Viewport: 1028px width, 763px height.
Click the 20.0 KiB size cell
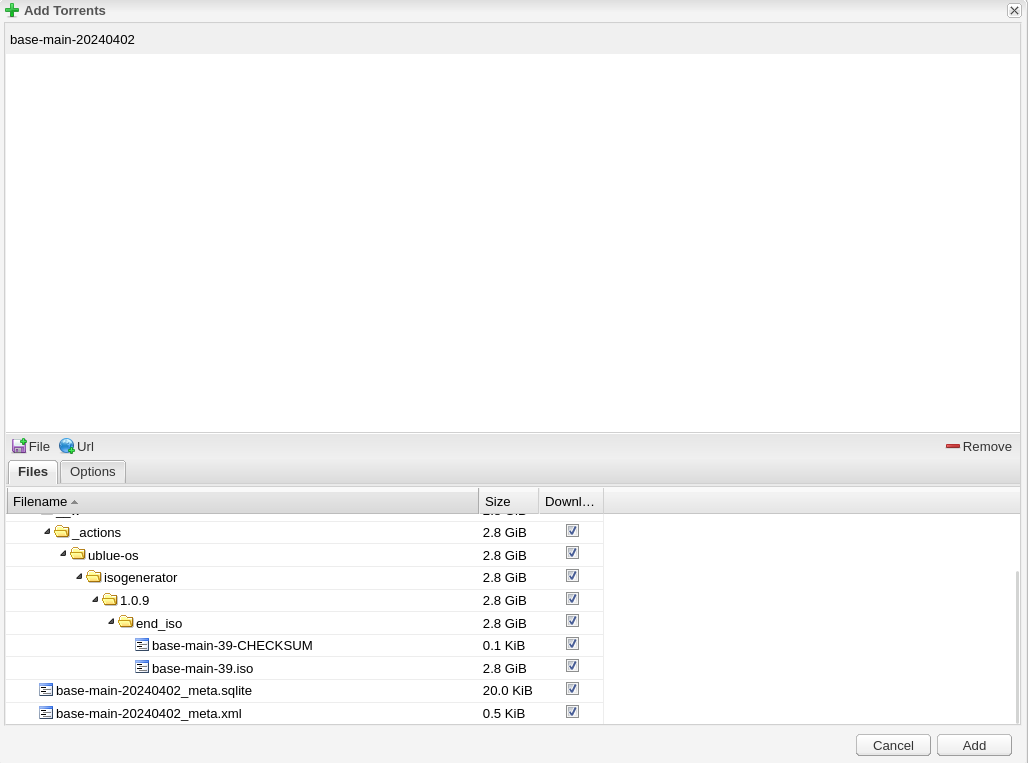click(x=507, y=690)
